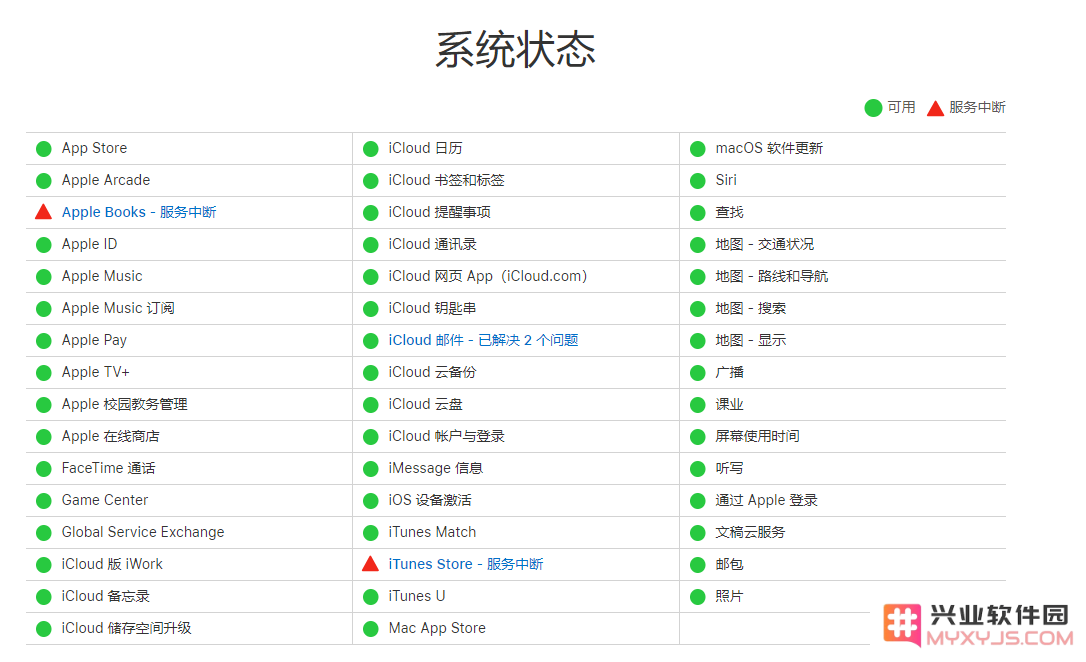The height and width of the screenshot is (662, 1086).
Task: Select the 文稿云服务 row text
Action: coord(750,532)
